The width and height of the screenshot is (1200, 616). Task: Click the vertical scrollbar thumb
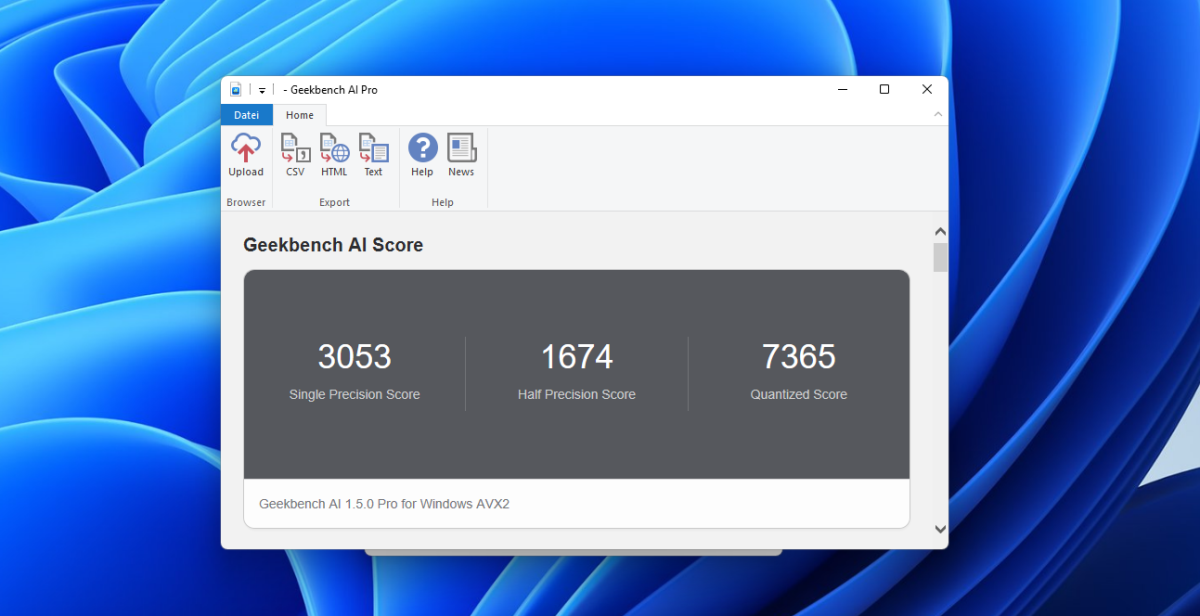pos(940,256)
